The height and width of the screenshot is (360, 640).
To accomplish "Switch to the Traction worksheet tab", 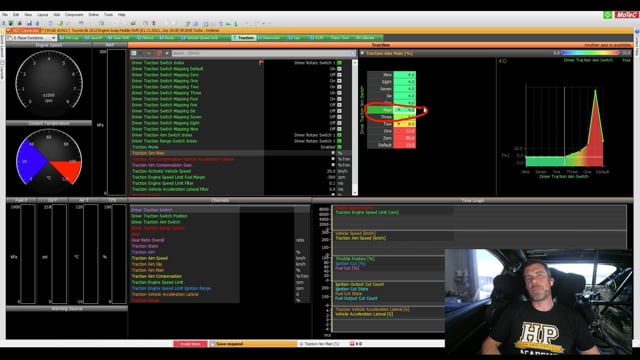I will tap(244, 38).
